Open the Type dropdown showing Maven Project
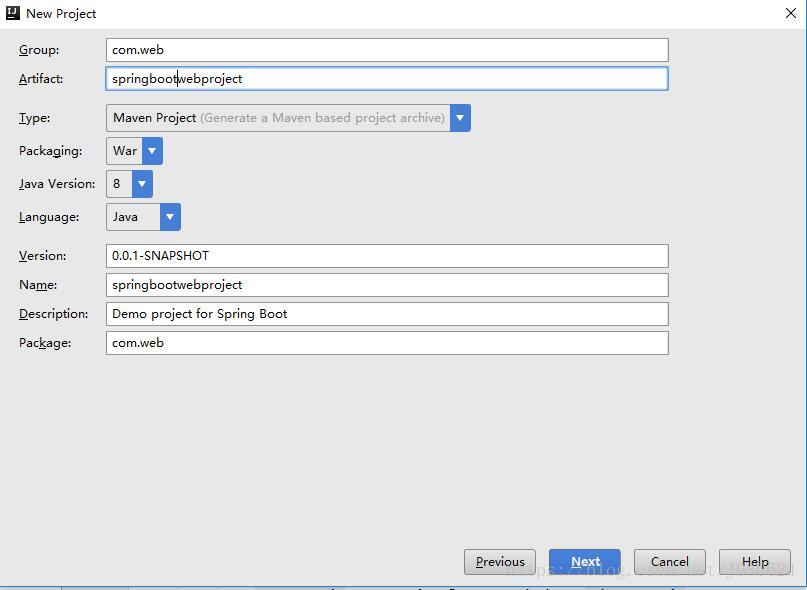 (288, 118)
